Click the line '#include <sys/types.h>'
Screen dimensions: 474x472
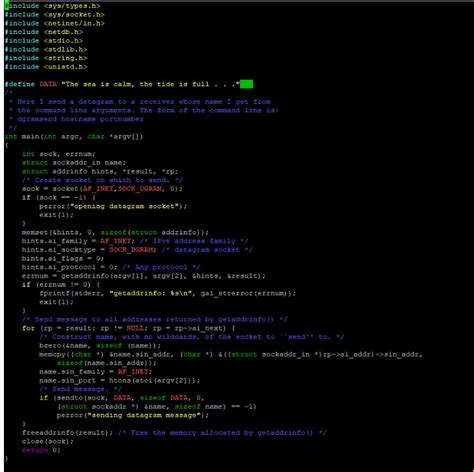tap(52, 6)
